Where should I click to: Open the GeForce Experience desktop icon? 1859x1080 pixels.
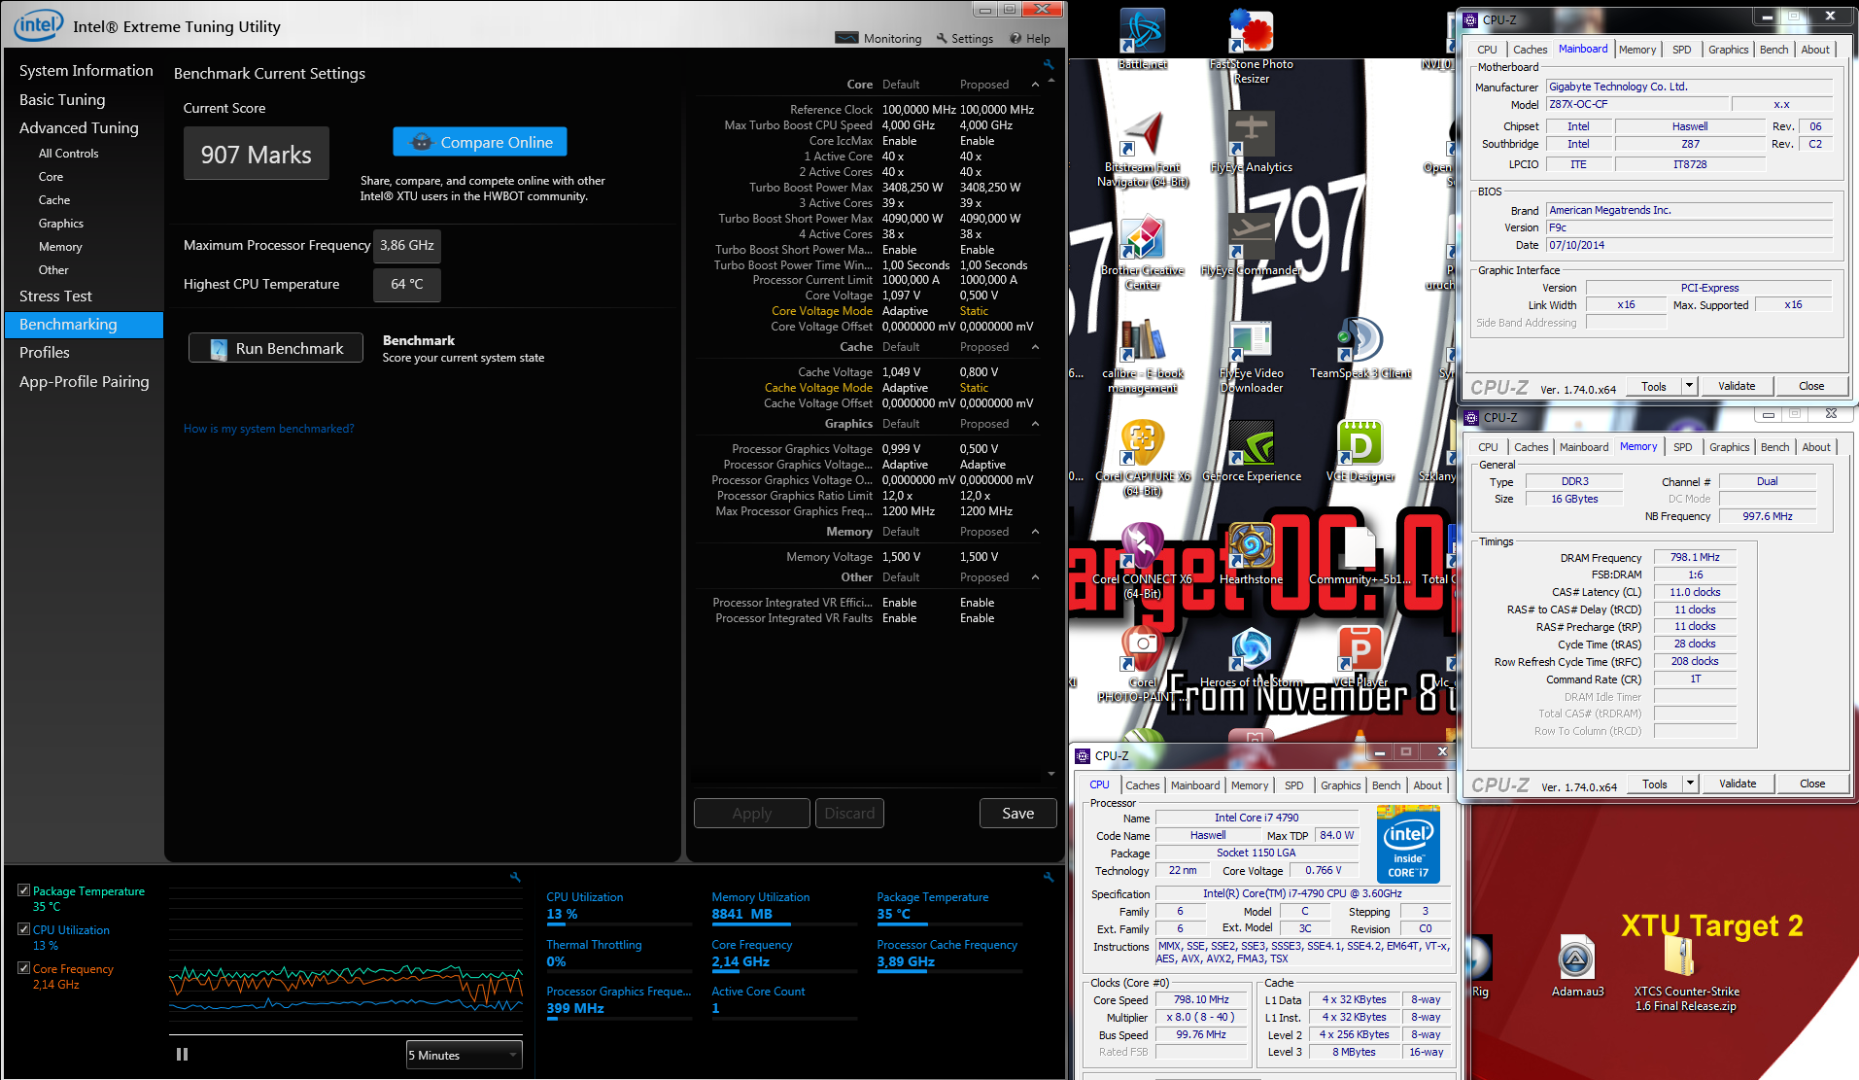1251,451
